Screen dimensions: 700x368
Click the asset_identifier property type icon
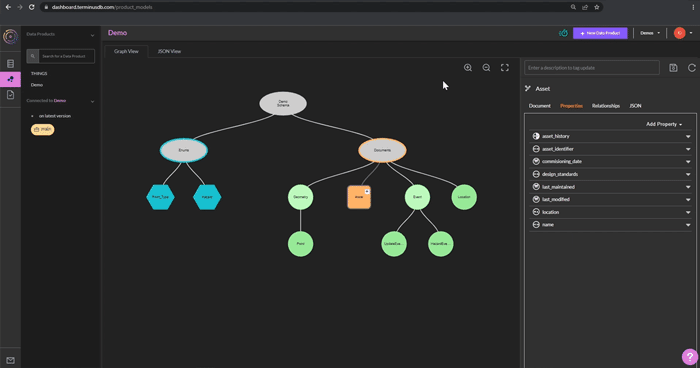coord(536,149)
